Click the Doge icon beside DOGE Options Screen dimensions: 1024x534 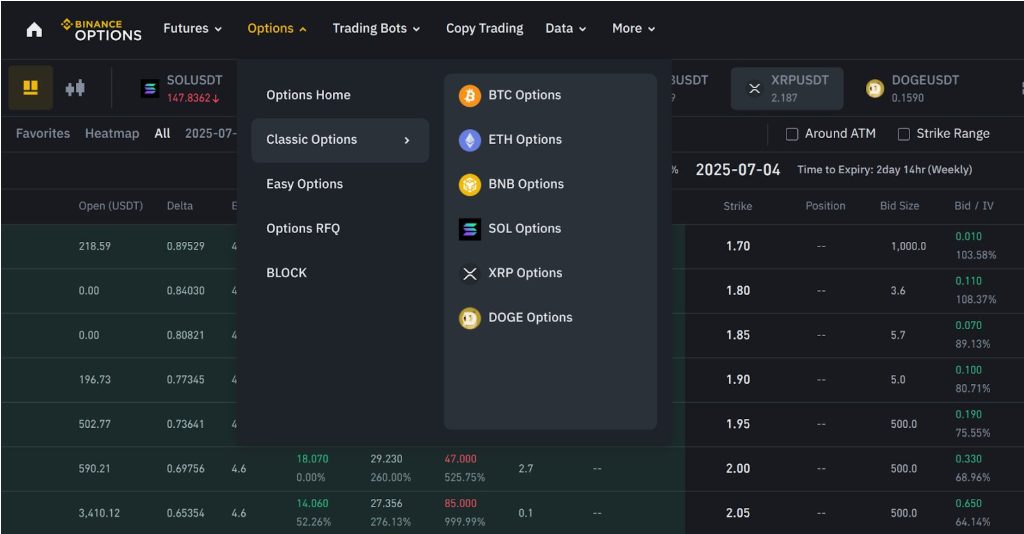[470, 318]
